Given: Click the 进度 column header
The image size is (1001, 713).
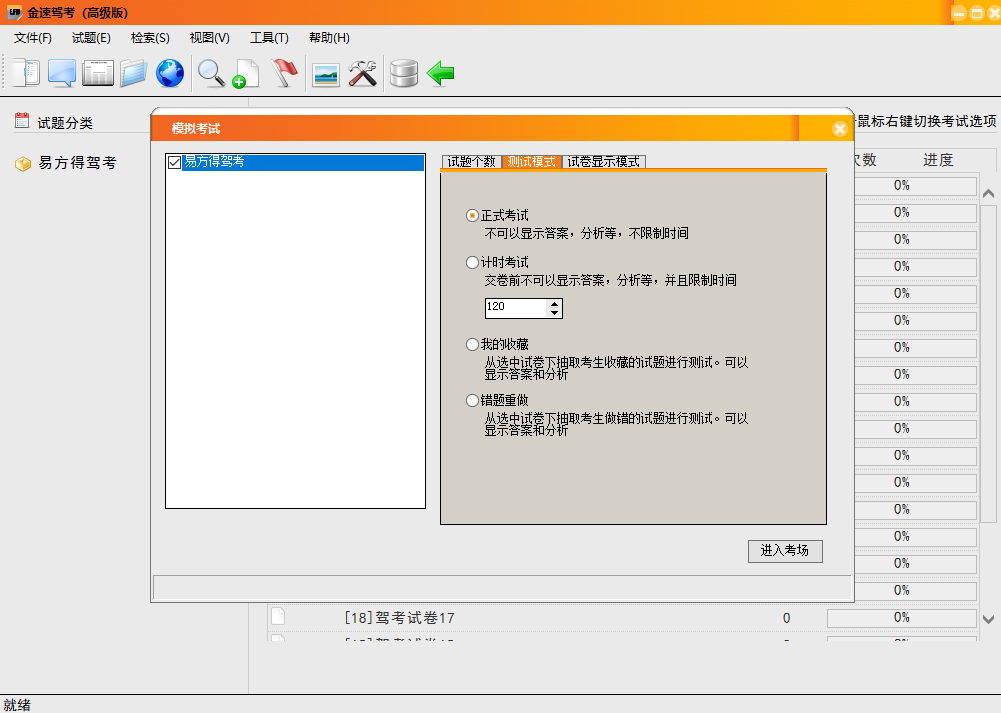Looking at the screenshot, I should [x=938, y=160].
